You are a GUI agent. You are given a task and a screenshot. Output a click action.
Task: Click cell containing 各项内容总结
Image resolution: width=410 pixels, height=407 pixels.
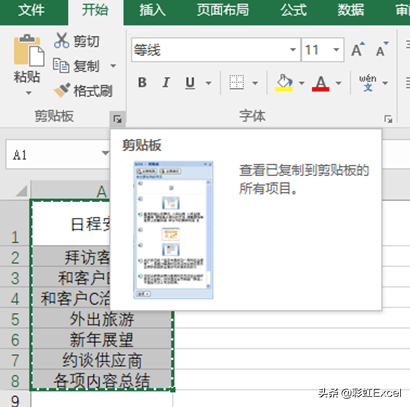click(102, 380)
